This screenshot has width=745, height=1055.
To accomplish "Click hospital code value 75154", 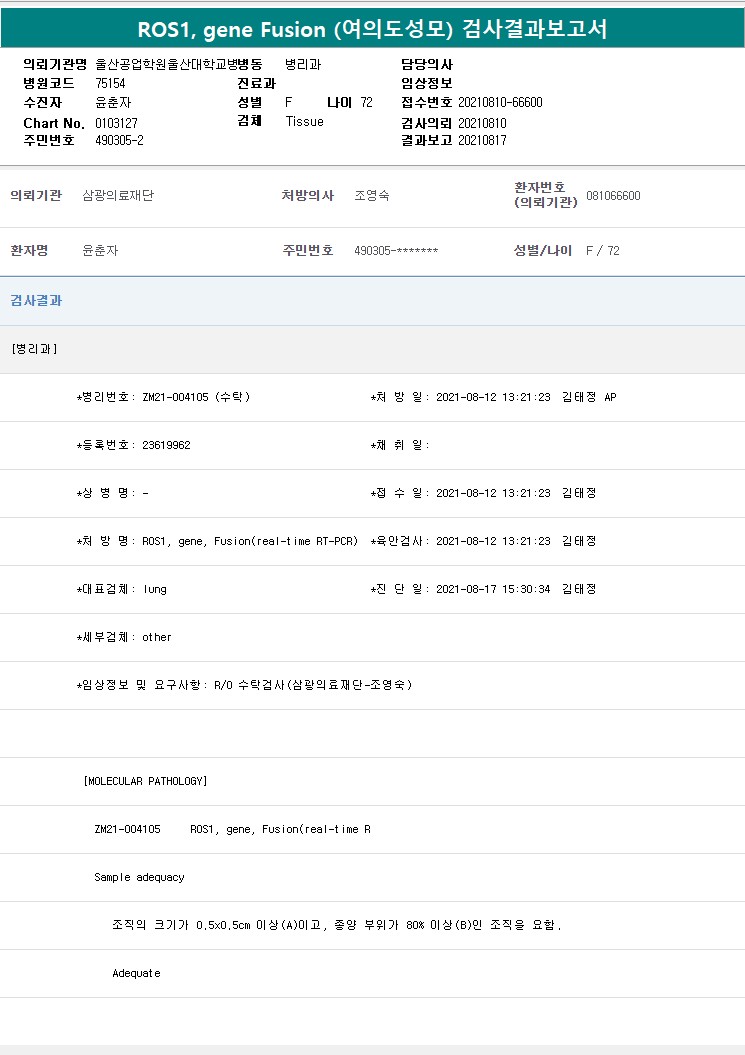I will click(110, 83).
